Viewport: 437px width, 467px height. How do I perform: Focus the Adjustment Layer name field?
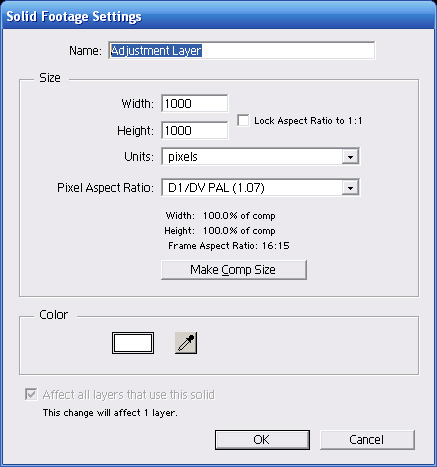pyautogui.click(x=242, y=51)
